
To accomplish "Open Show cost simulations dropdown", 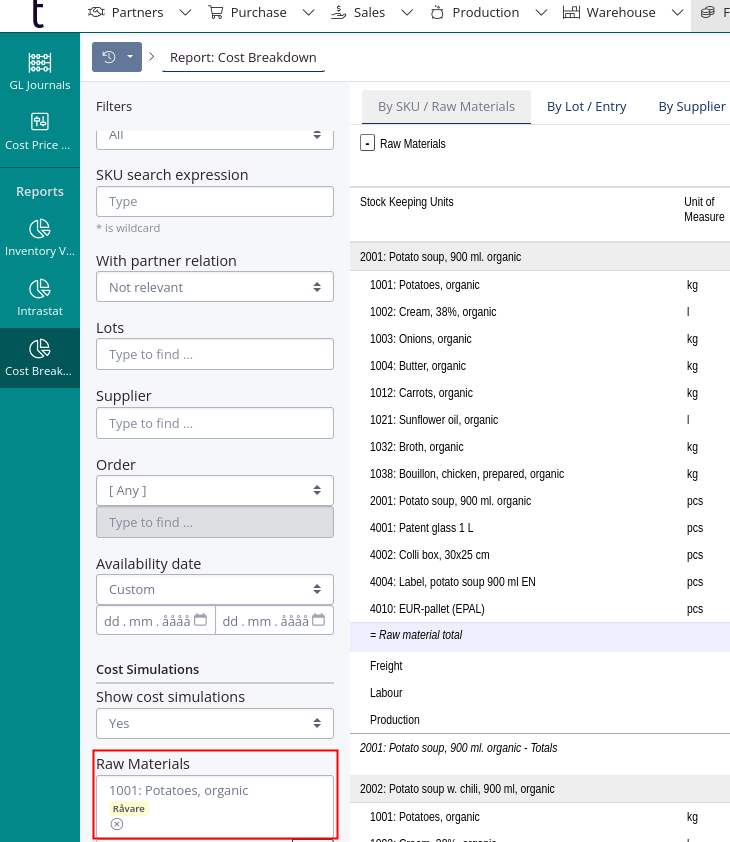I will coord(215,723).
